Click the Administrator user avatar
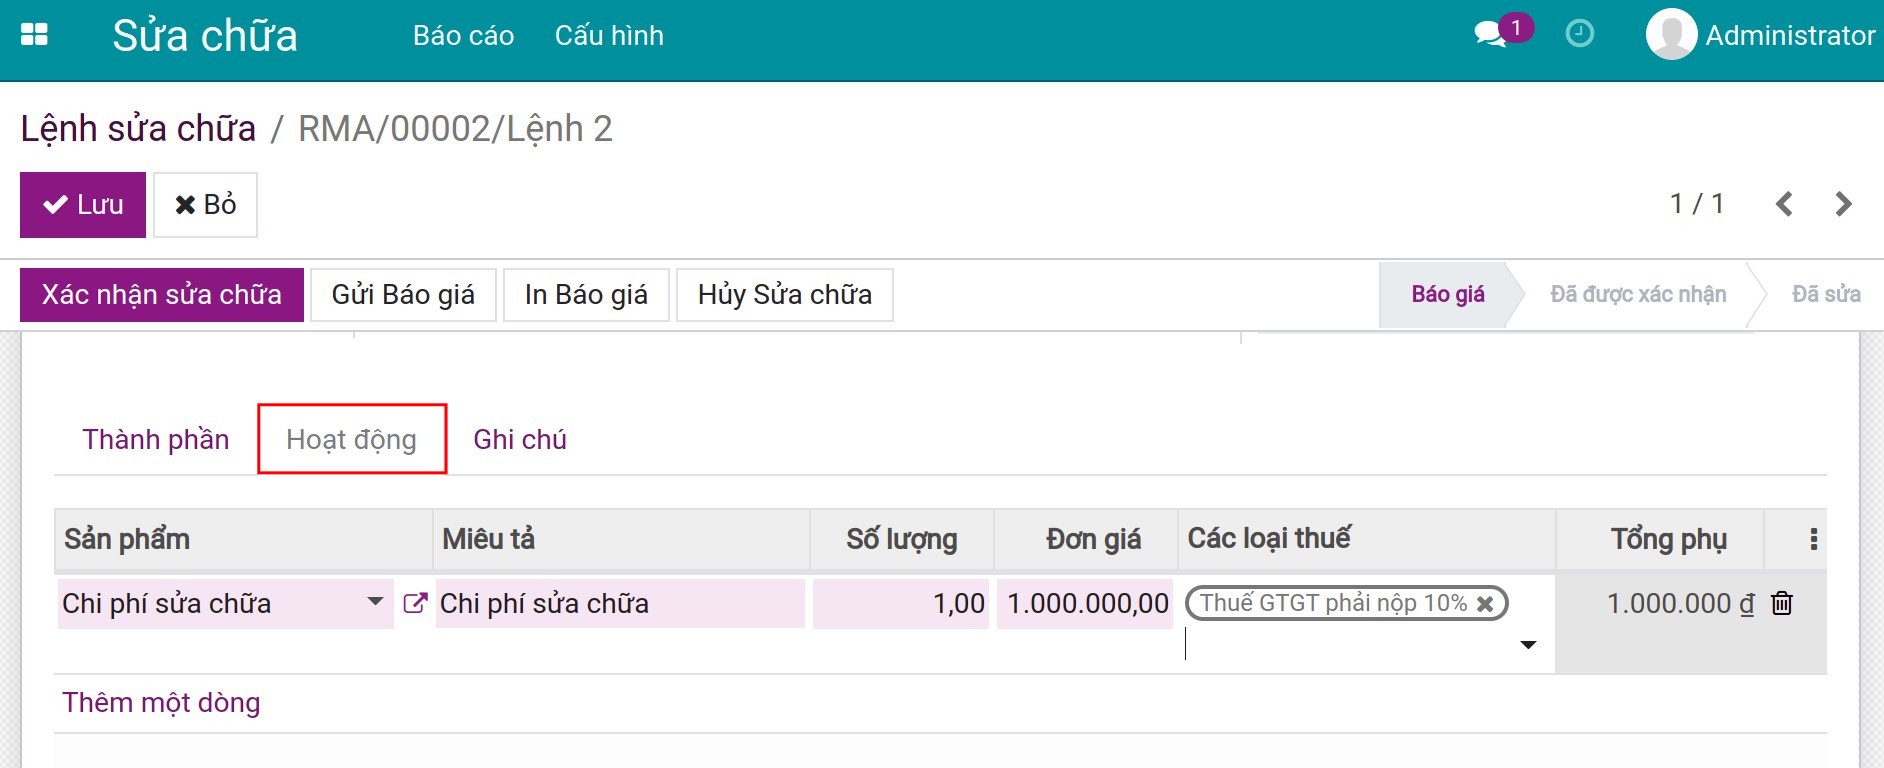 tap(1671, 35)
